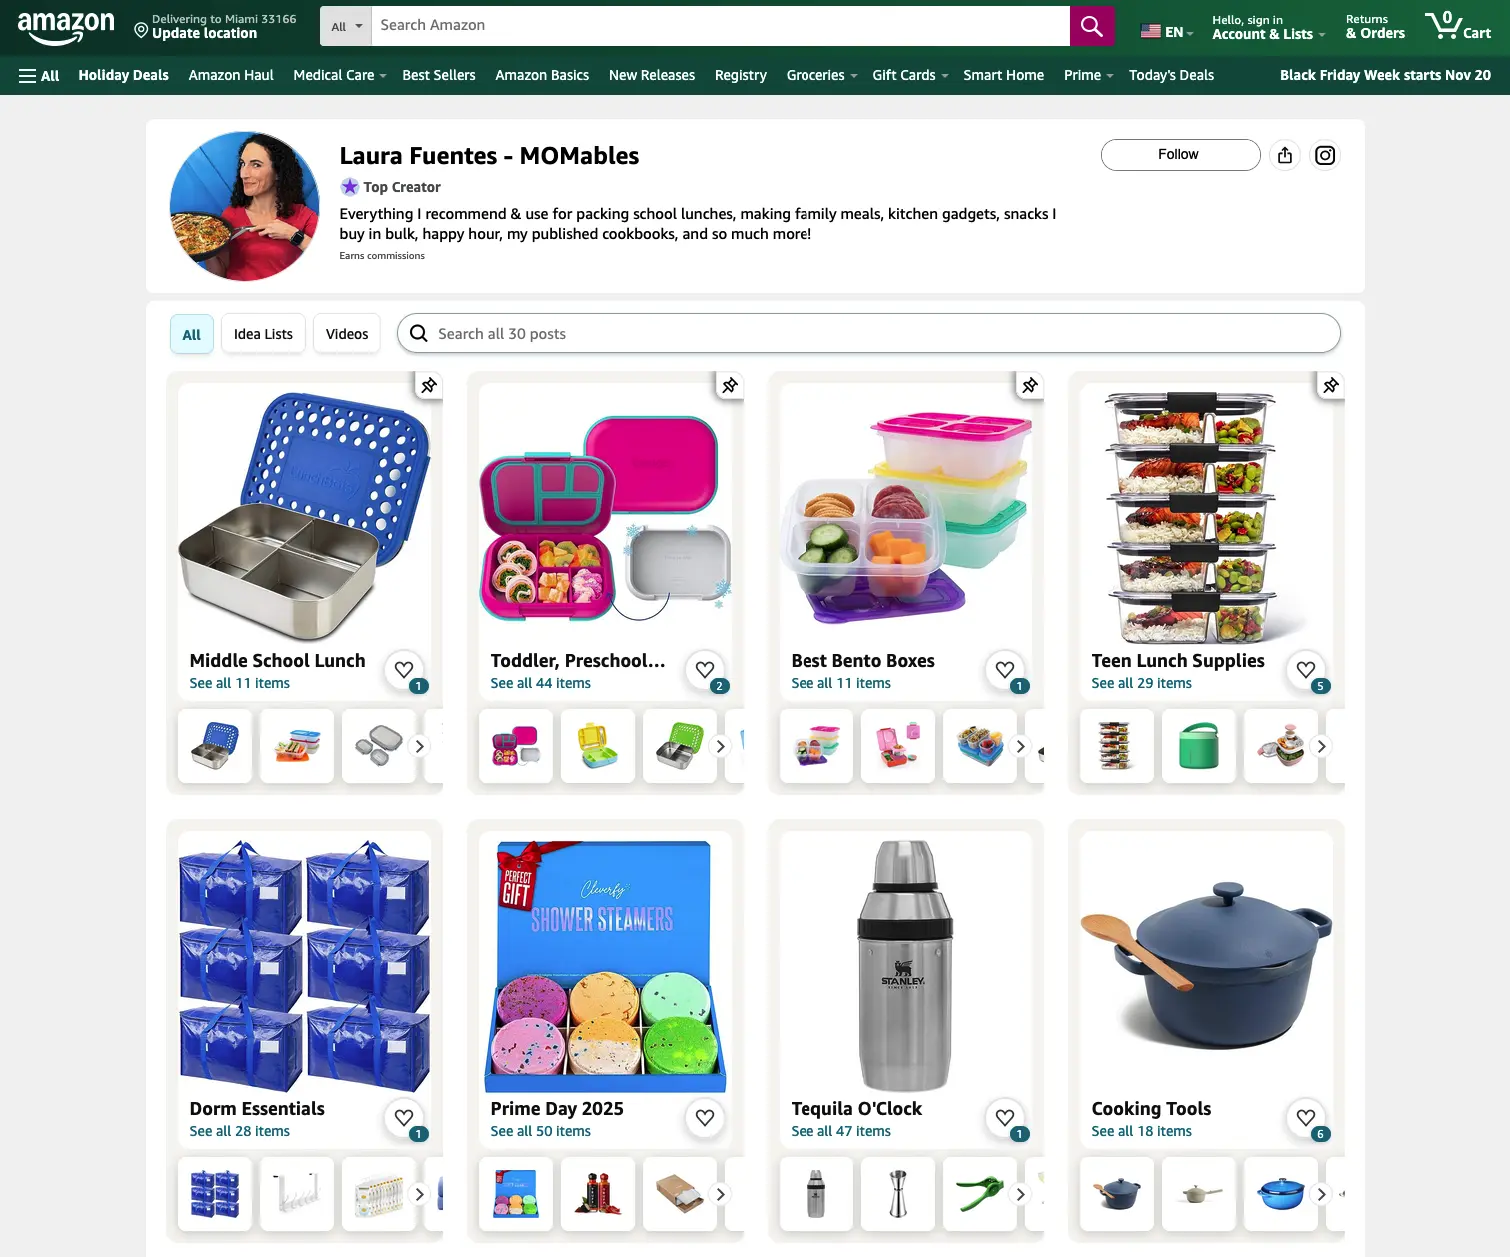
Task: Open See all 47 items link
Action: (x=841, y=1131)
